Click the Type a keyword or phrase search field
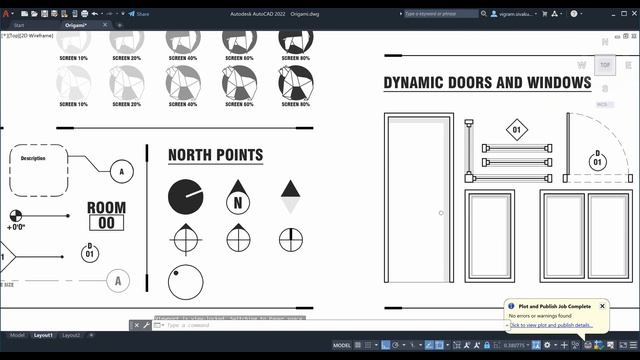 tap(441, 13)
